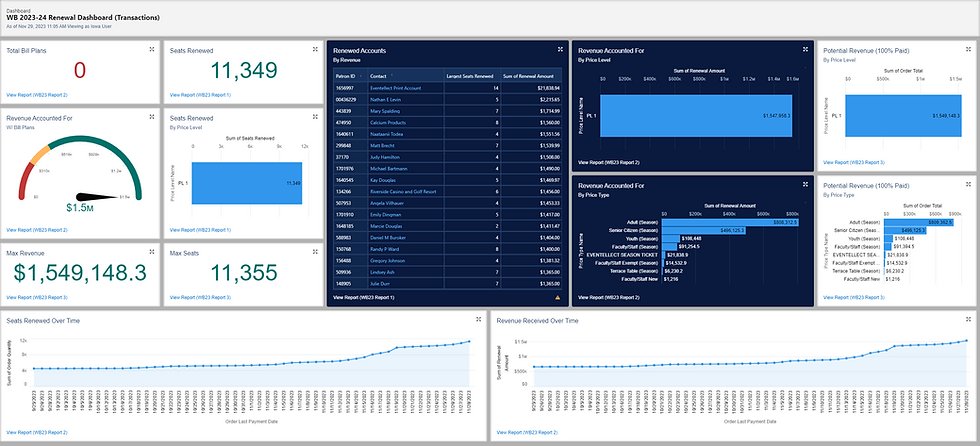Image resolution: width=980 pixels, height=446 pixels.
Task: Open contact Michael Bartmann
Action: click(389, 169)
